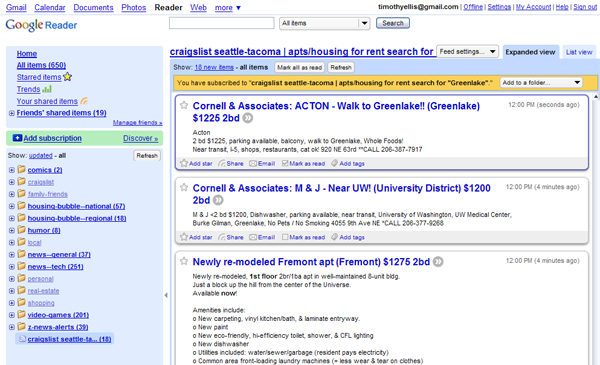The image size is (600, 365).
Task: Click Share on the M & J Near UW post
Action: (231, 237)
